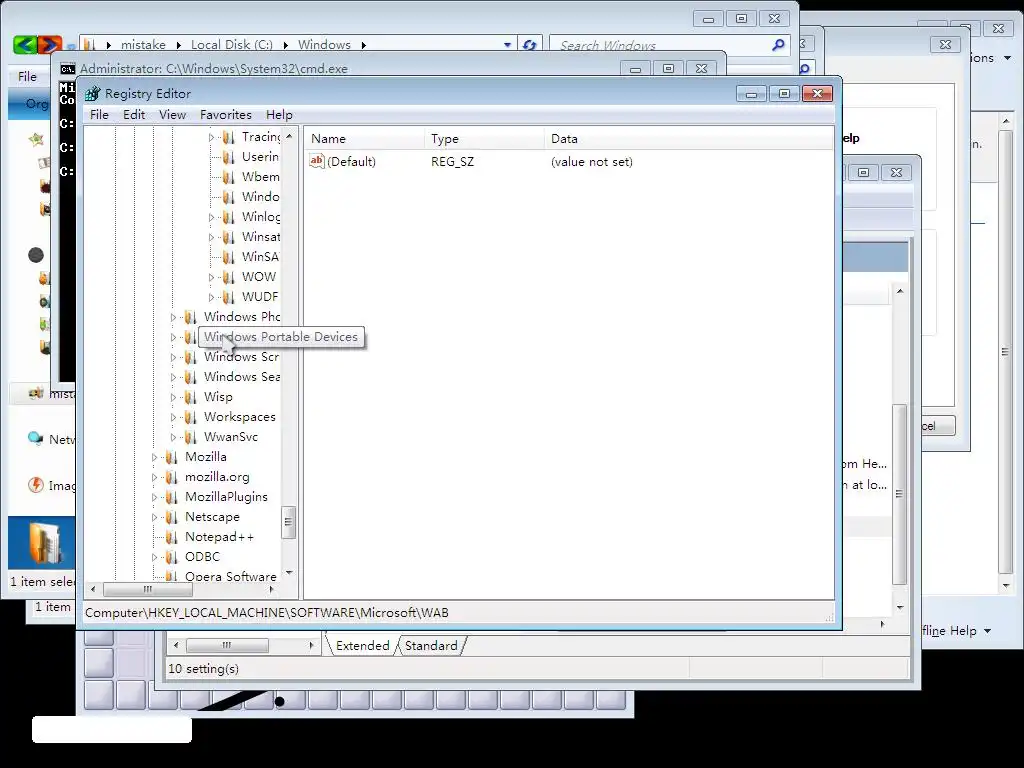1024x768 pixels.
Task: Open the File menu in Explorer window
Action: pyautogui.click(x=27, y=76)
